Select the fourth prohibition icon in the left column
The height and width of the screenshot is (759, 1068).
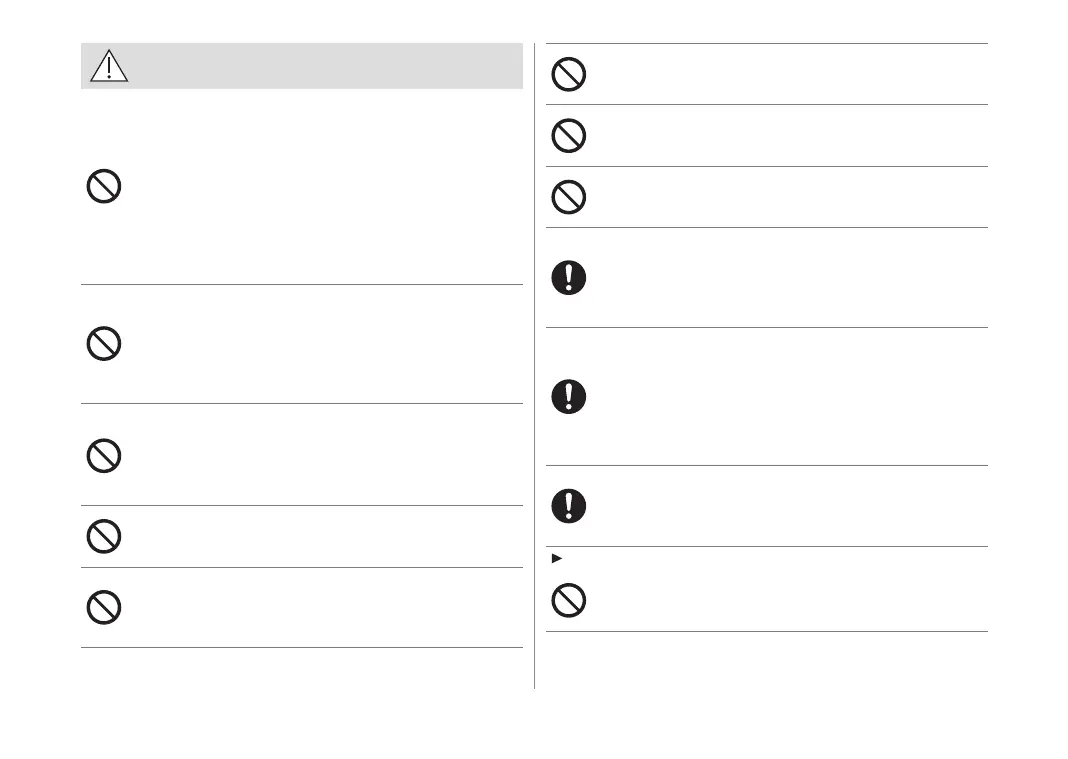pos(104,537)
